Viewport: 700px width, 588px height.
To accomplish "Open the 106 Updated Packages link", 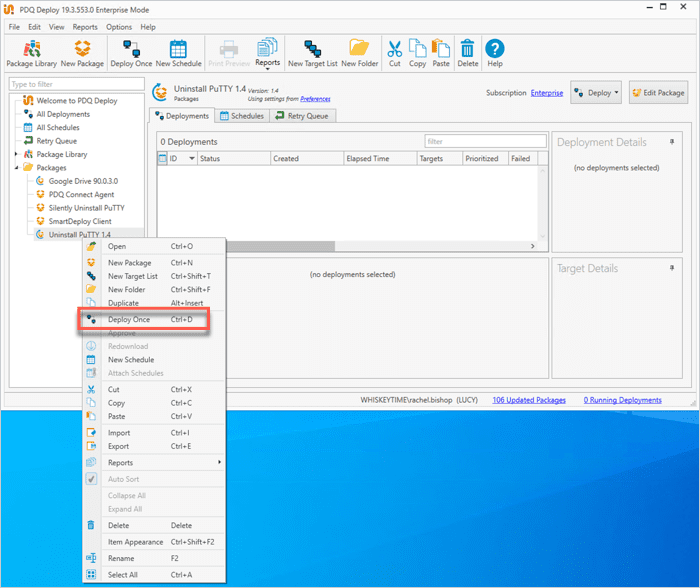I will [529, 400].
